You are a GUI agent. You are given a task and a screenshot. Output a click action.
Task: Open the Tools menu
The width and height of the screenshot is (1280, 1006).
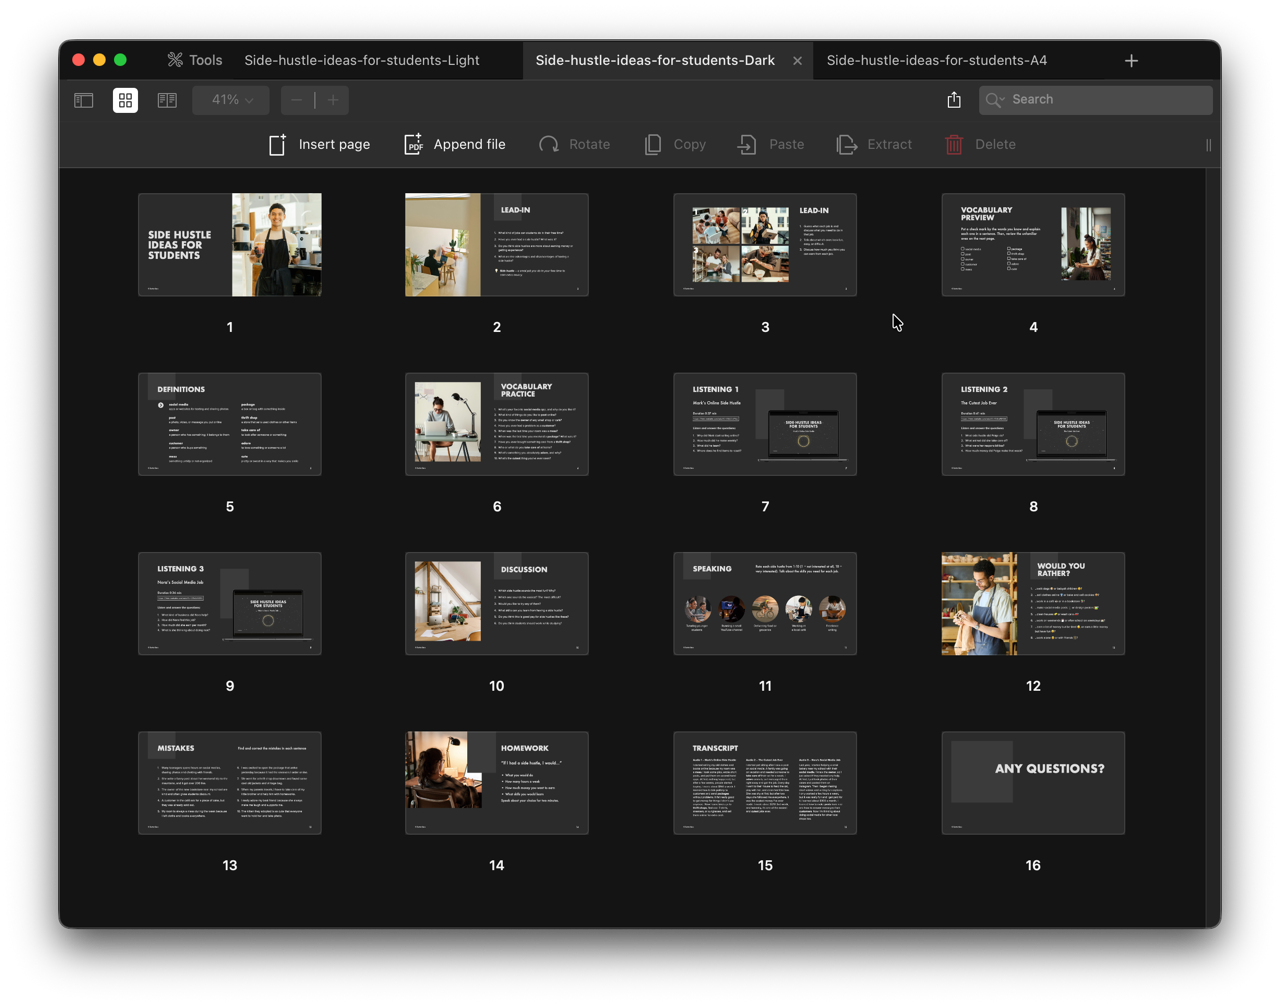tap(195, 60)
